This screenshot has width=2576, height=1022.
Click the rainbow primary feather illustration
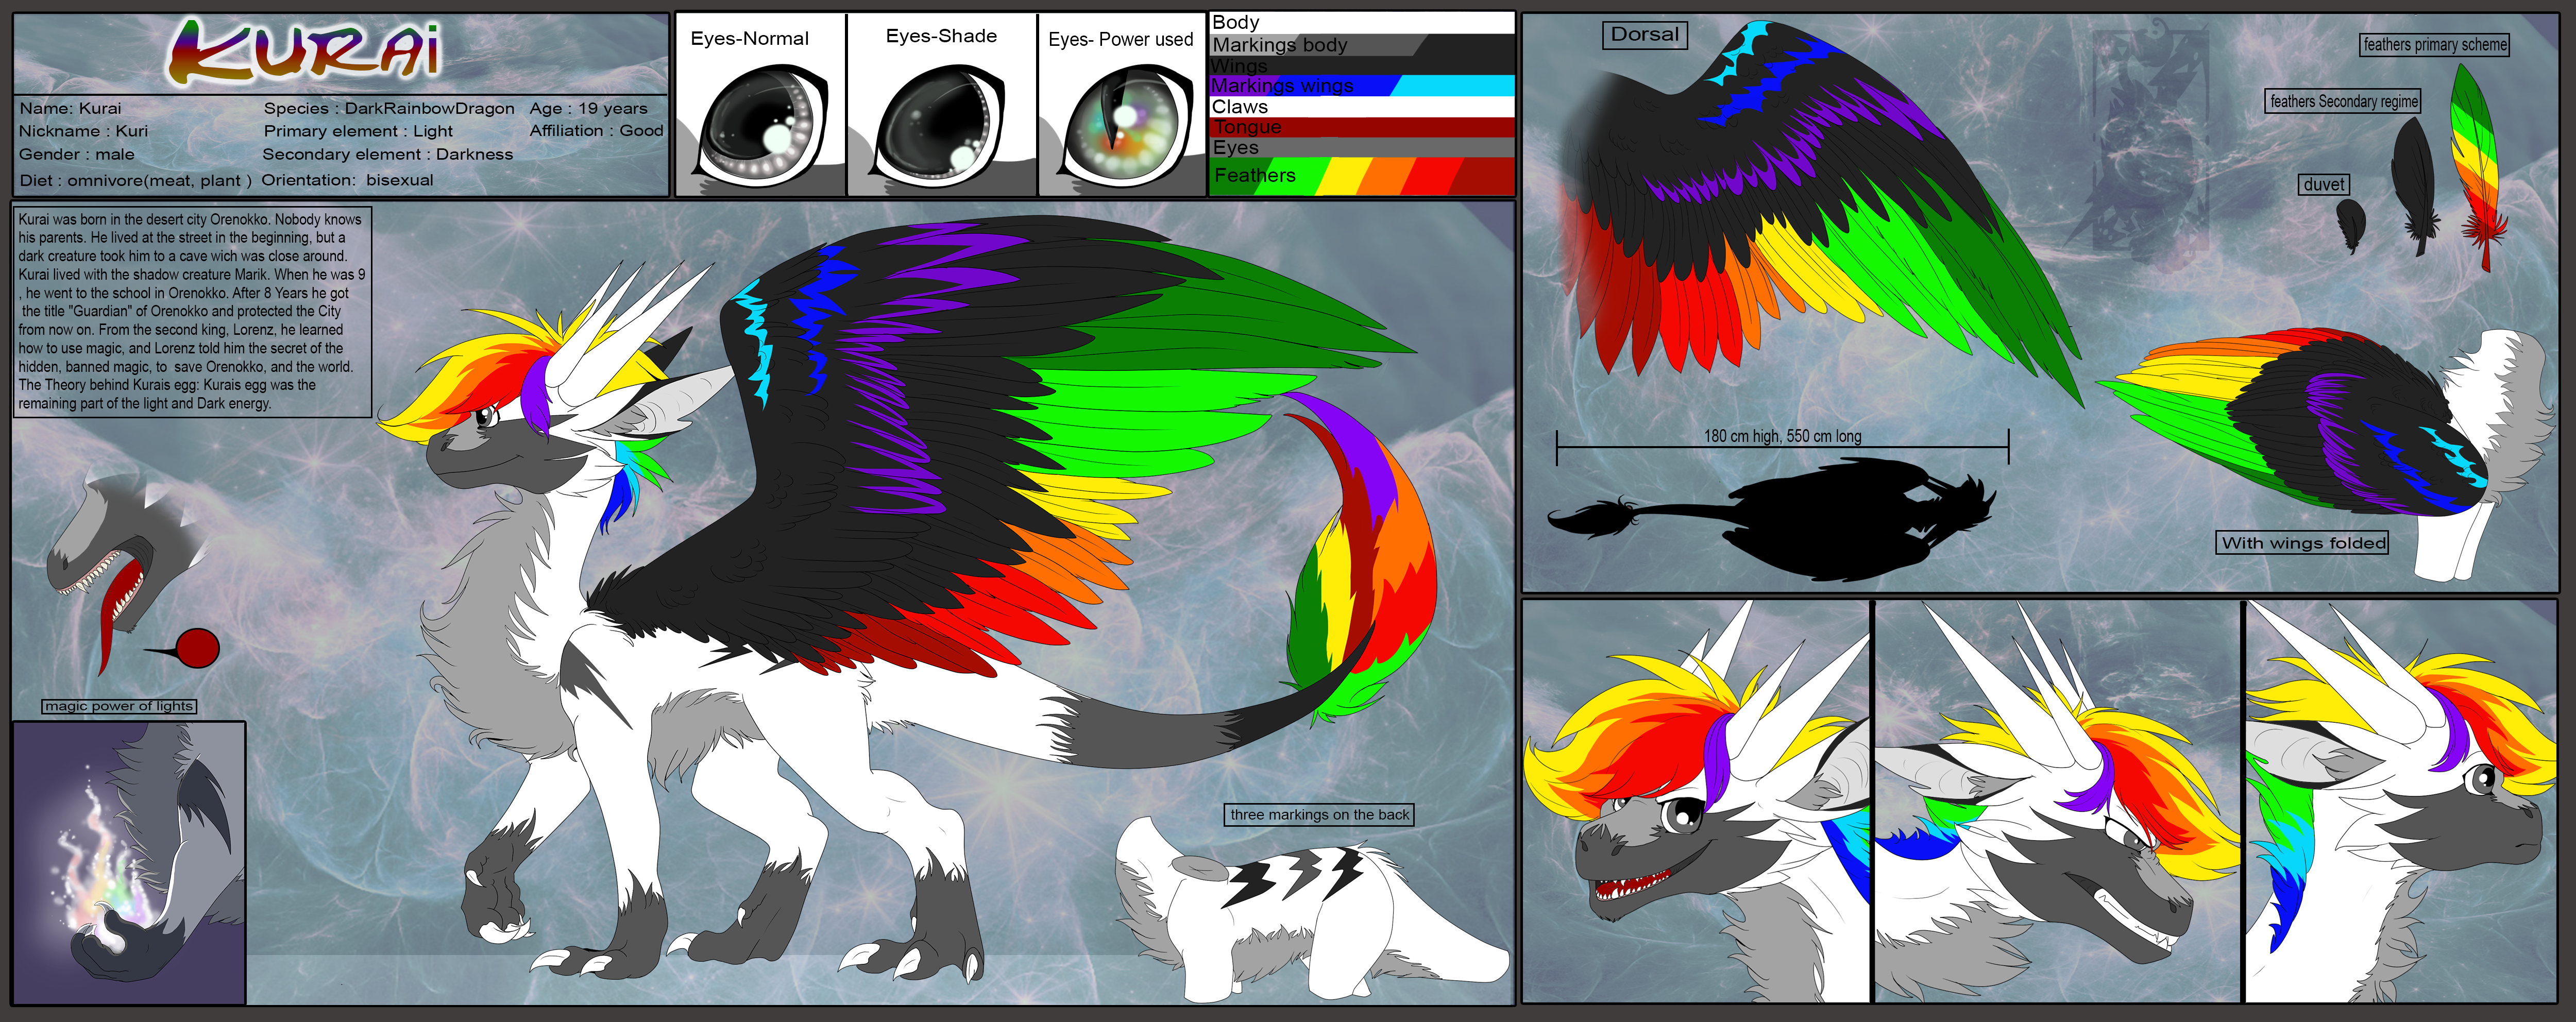(x=2477, y=167)
